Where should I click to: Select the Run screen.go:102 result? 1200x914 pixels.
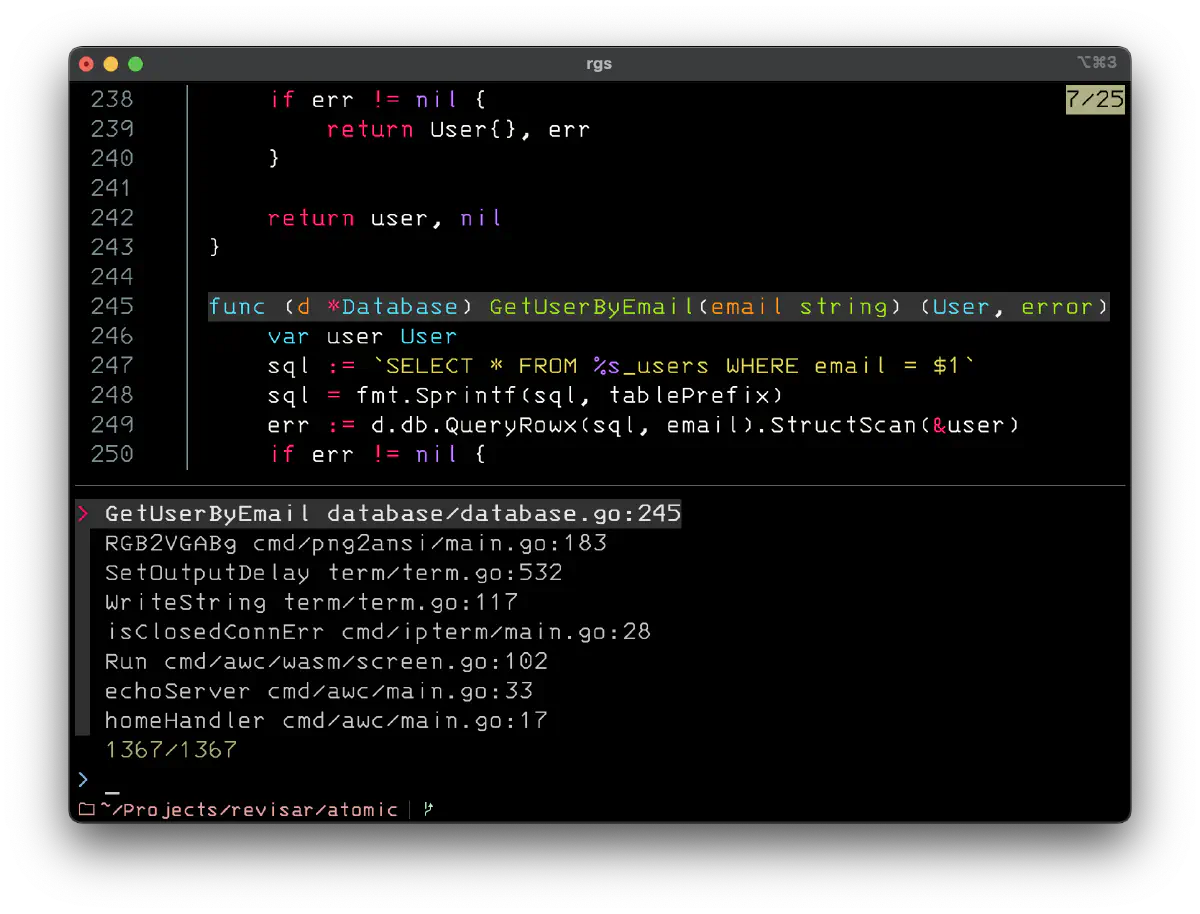[x=326, y=661]
